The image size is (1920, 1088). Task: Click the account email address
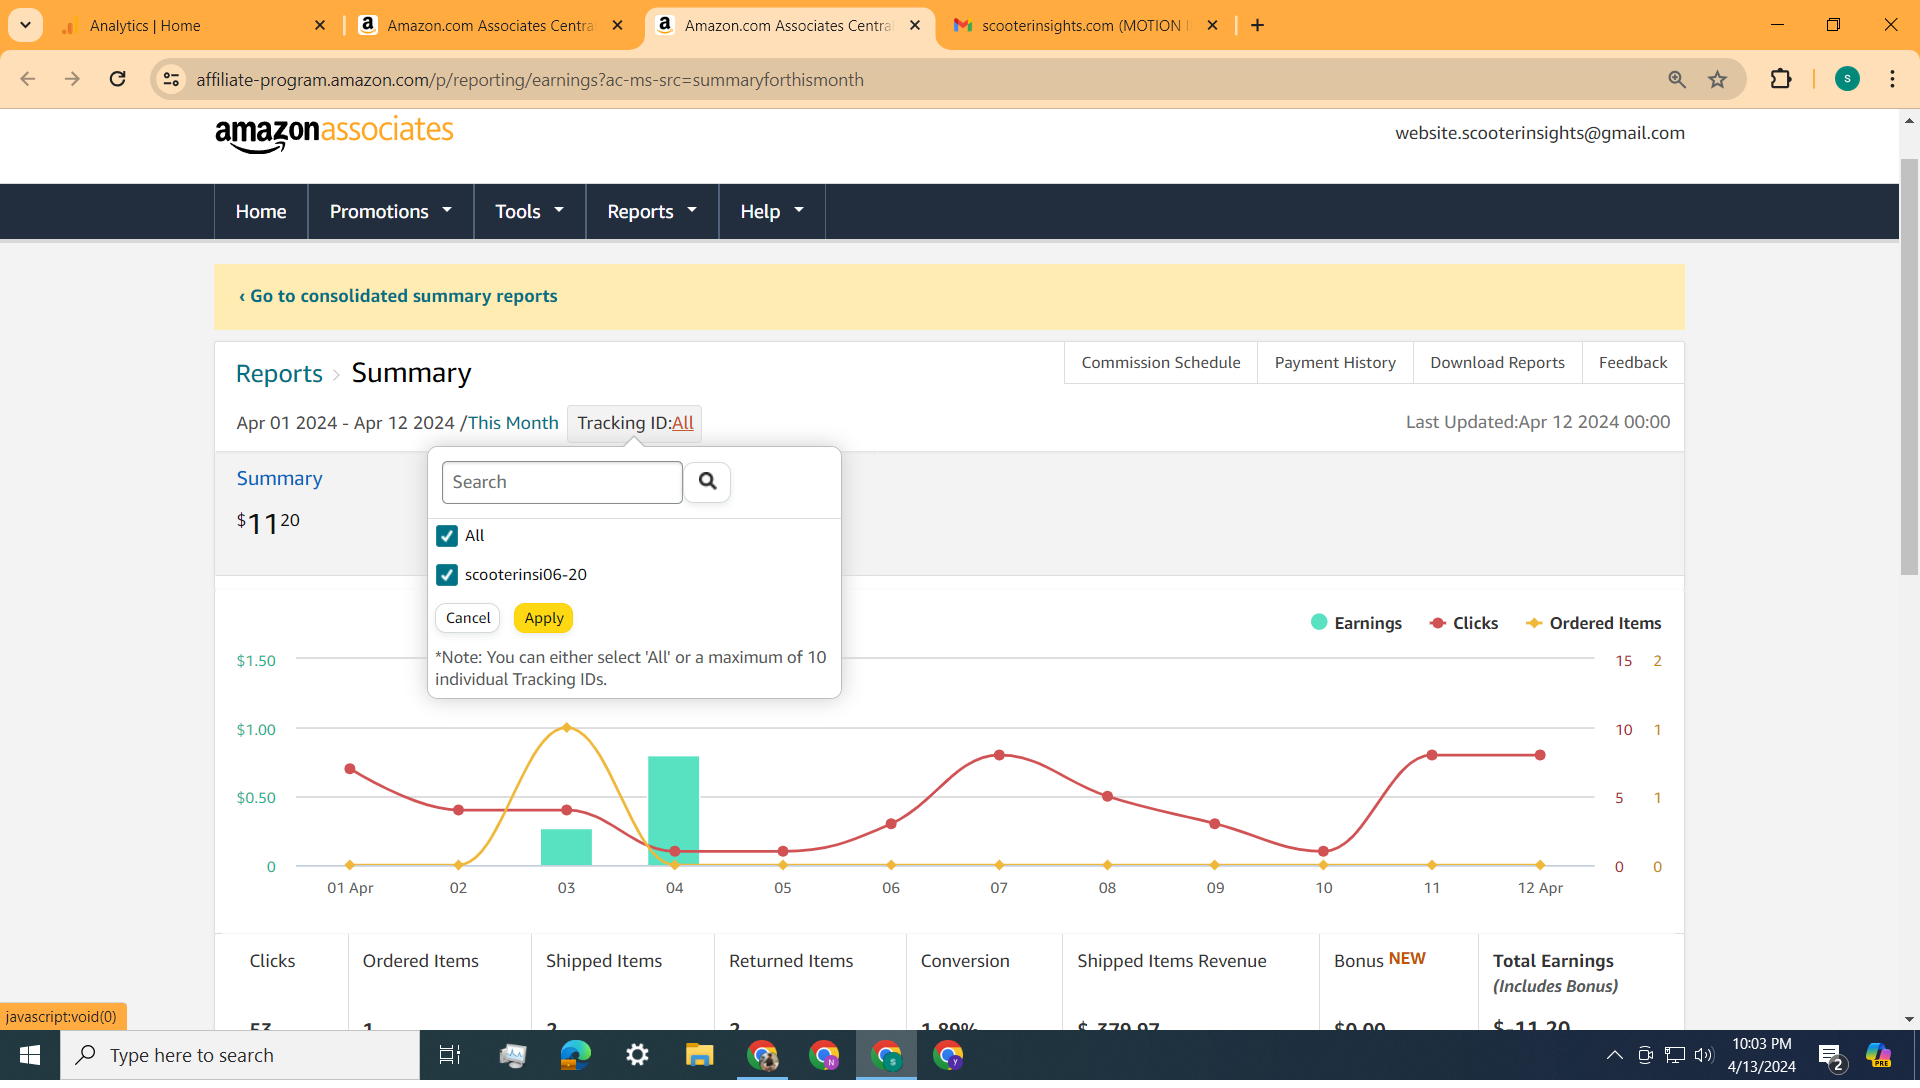point(1540,133)
